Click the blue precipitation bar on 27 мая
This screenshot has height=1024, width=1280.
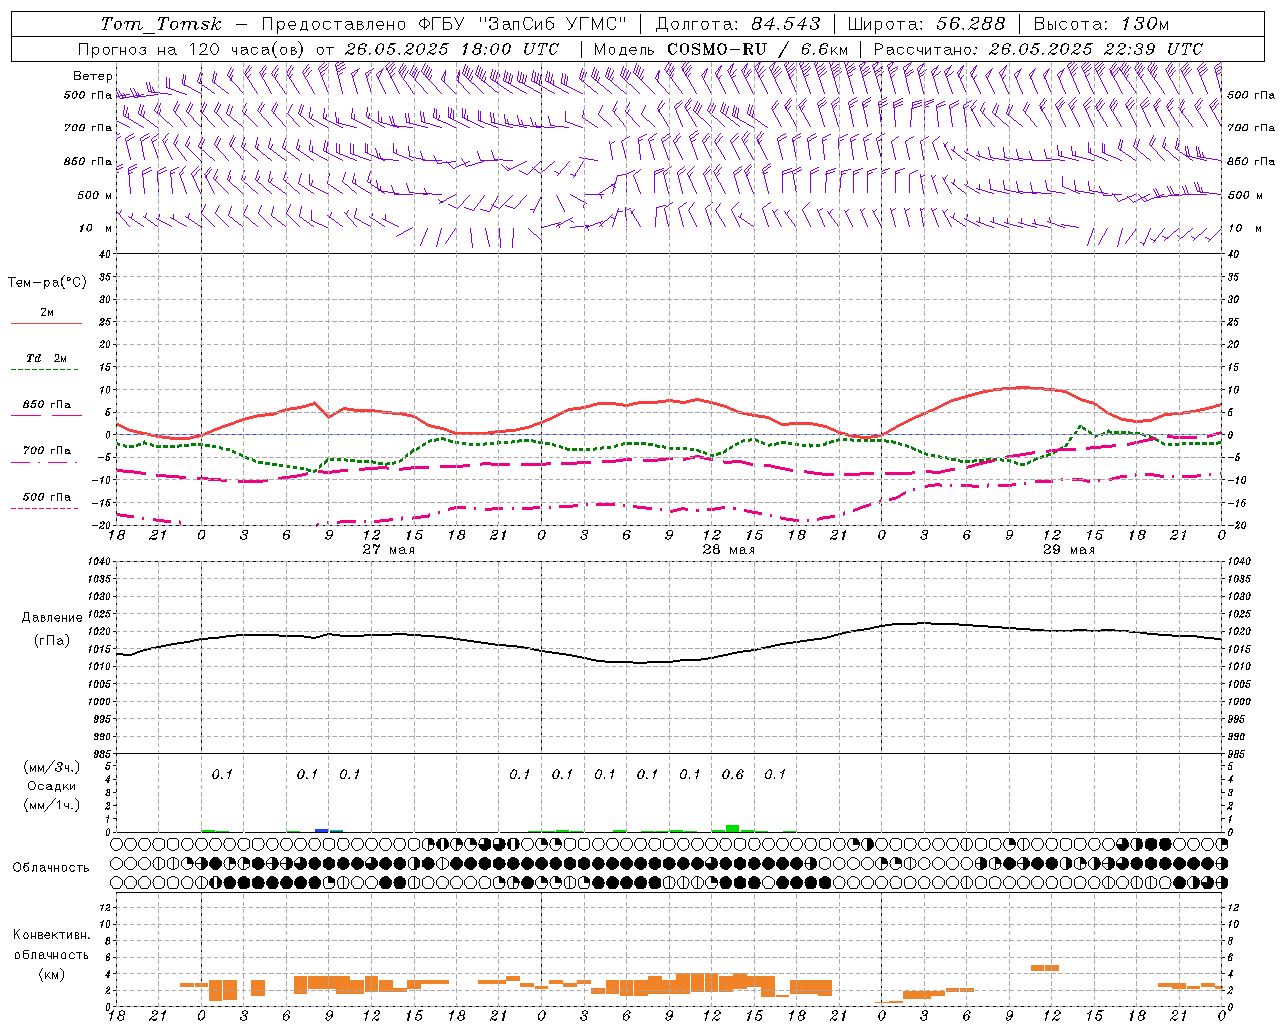321,830
